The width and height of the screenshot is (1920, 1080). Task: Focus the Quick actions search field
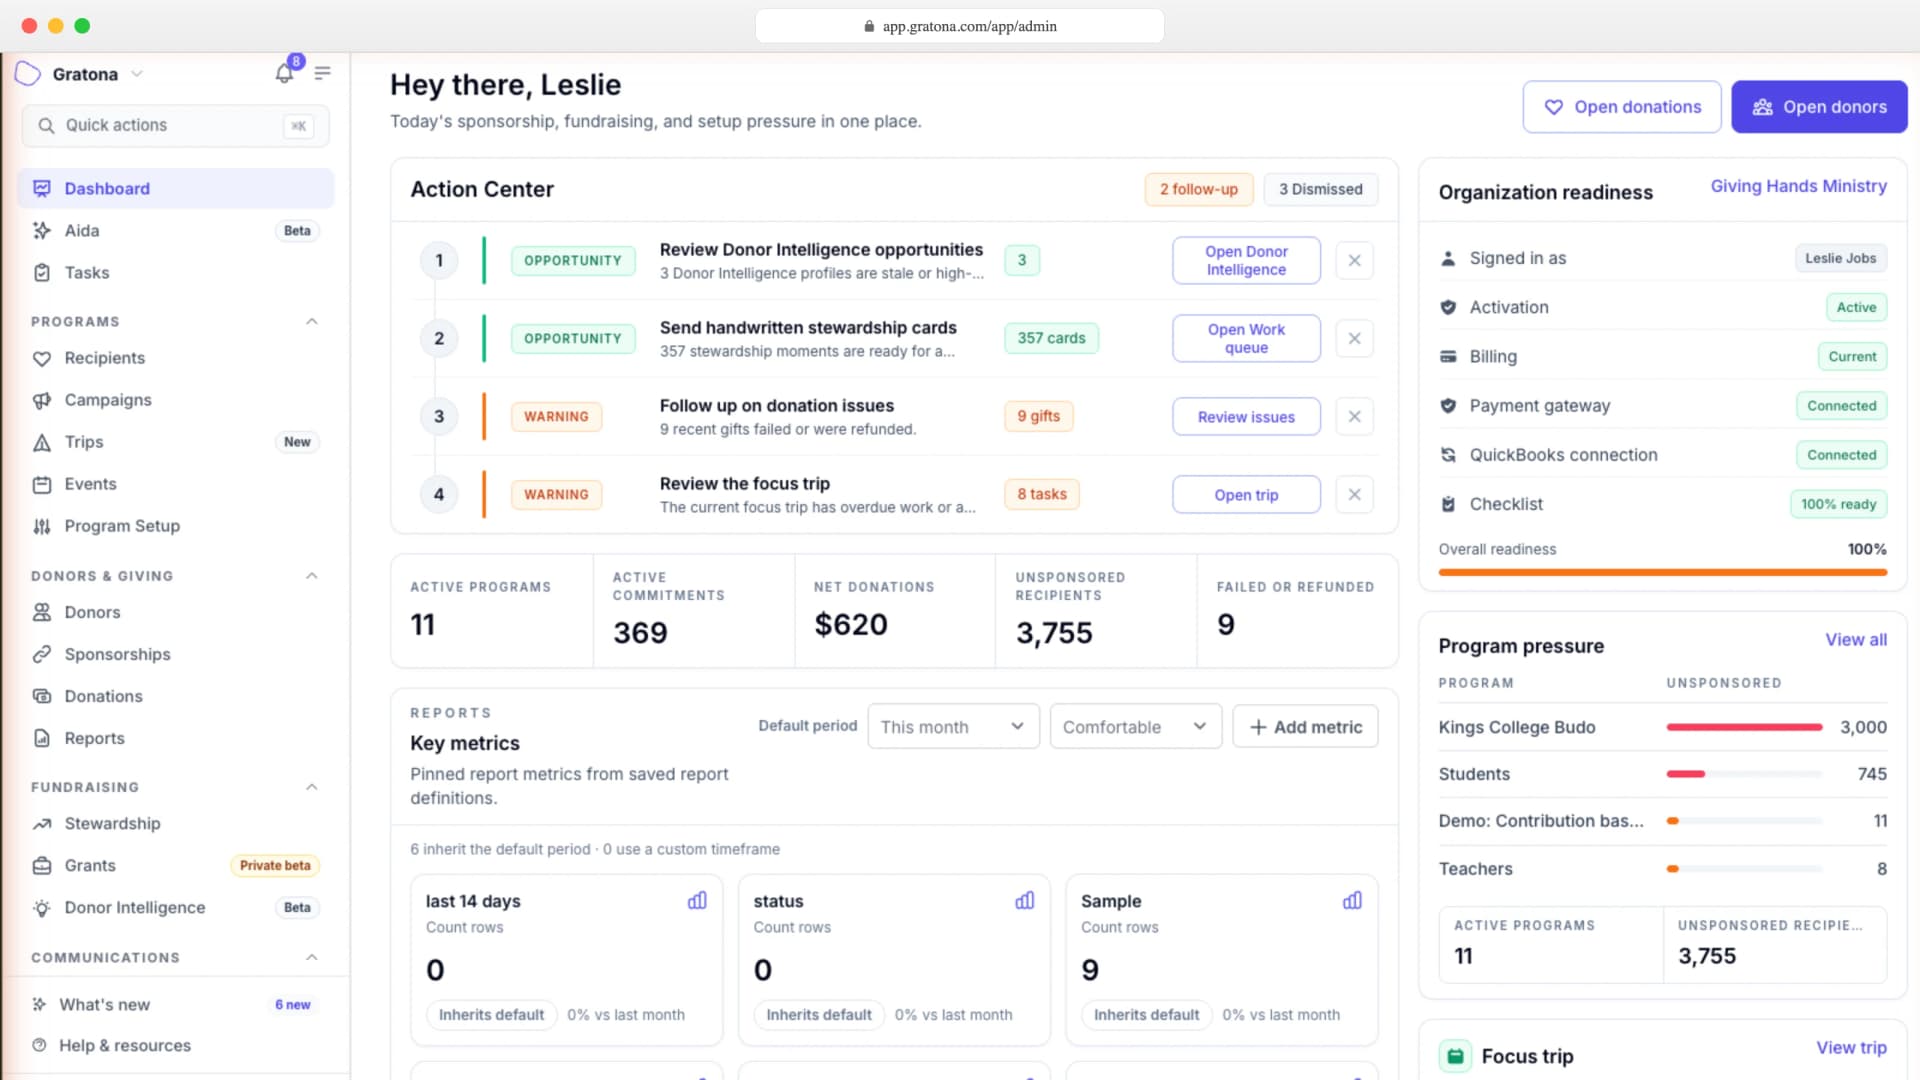(x=176, y=126)
